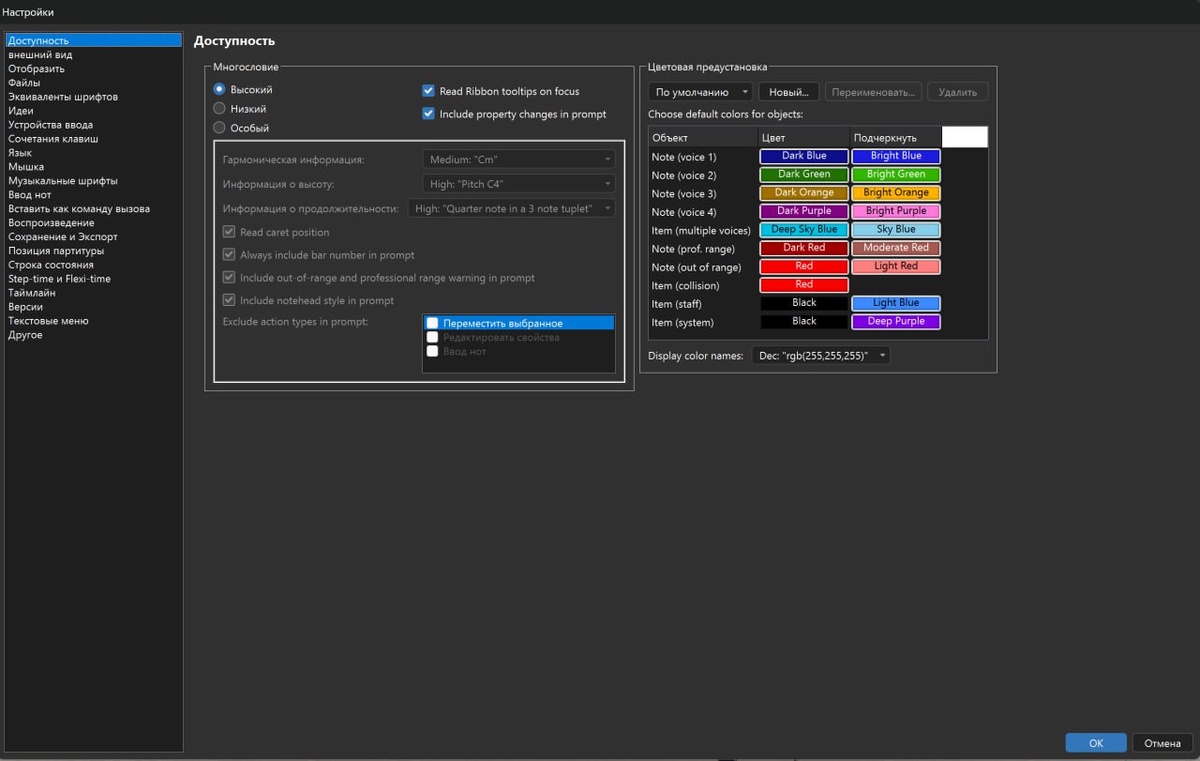Open Отобразить settings page

[x=94, y=68]
